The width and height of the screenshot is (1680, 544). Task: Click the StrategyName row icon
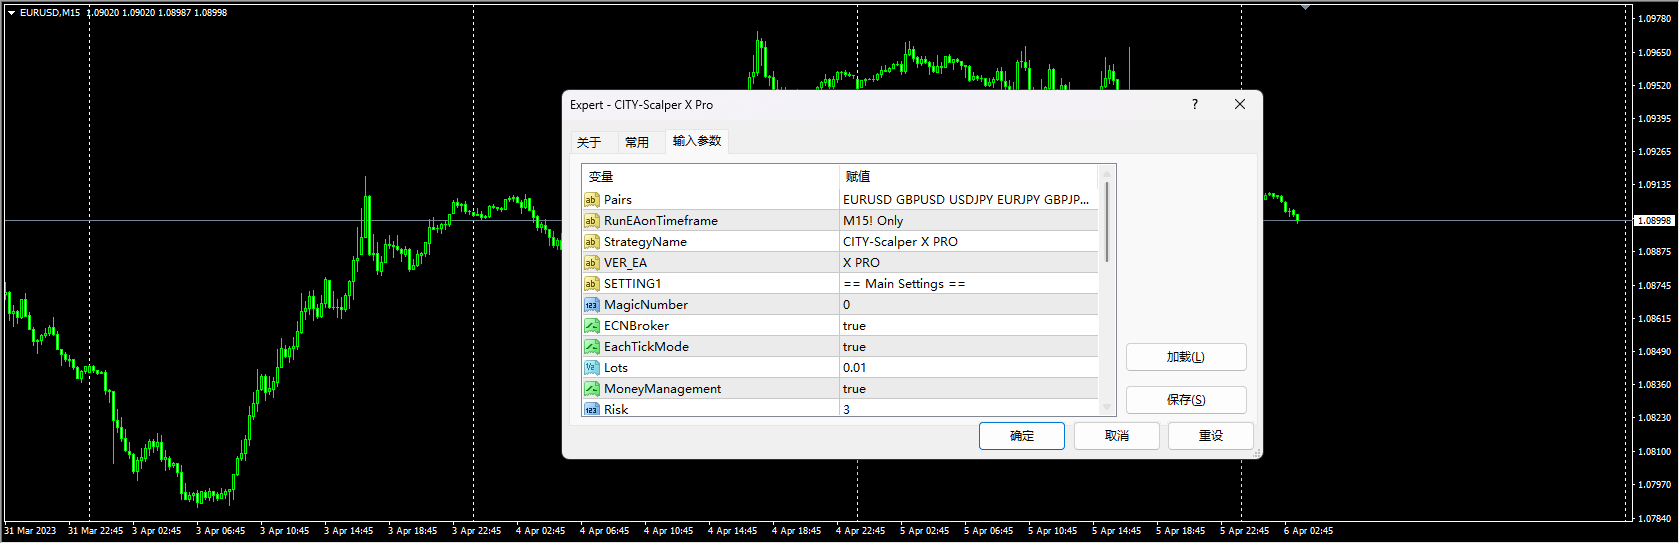[x=591, y=242]
